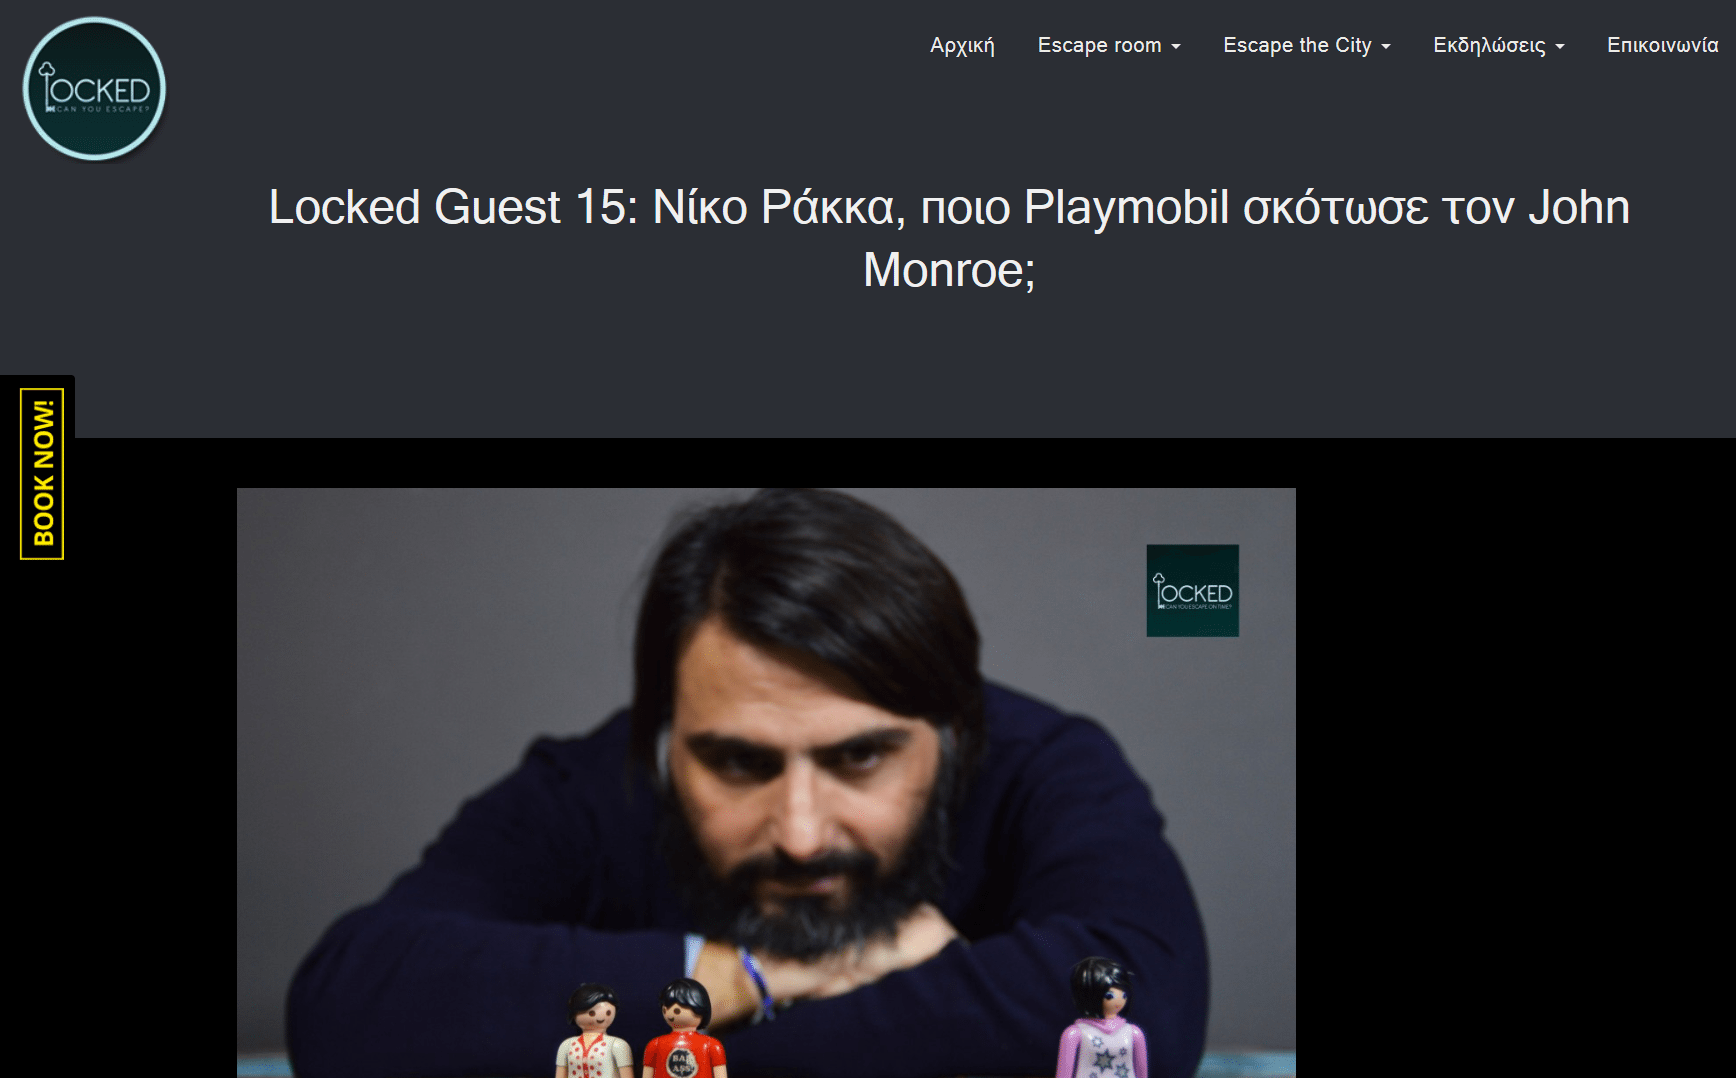Open the Αρχική home page
This screenshot has height=1078, width=1736.
(x=962, y=45)
